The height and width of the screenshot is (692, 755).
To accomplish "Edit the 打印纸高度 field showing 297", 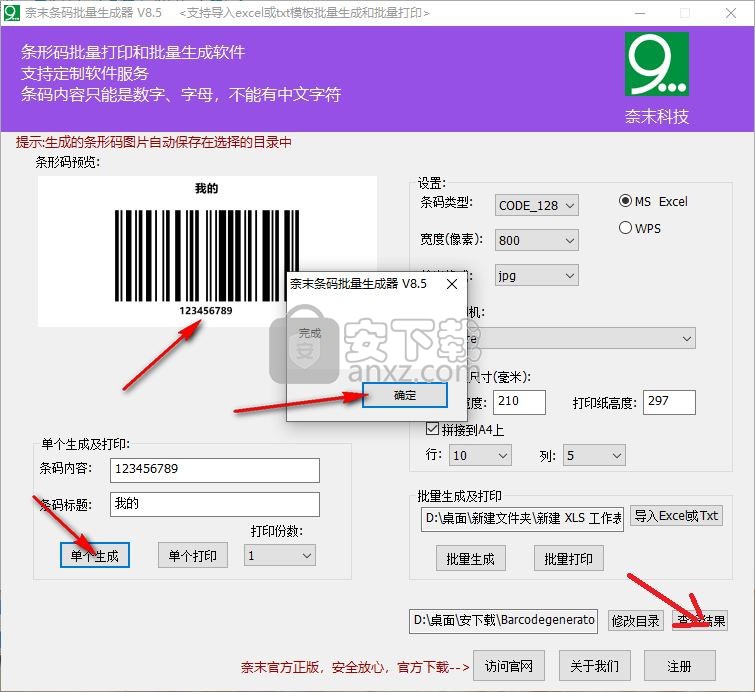I will tap(669, 402).
